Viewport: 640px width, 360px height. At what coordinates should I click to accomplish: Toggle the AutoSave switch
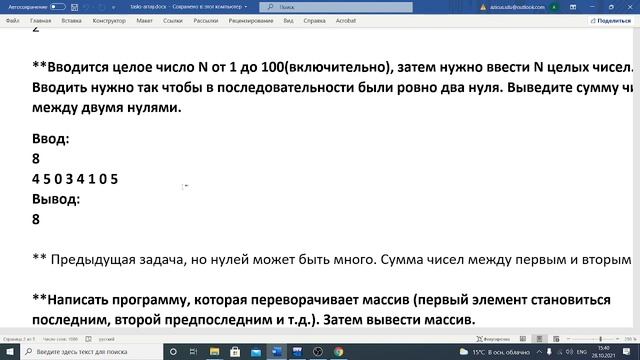tap(58, 7)
